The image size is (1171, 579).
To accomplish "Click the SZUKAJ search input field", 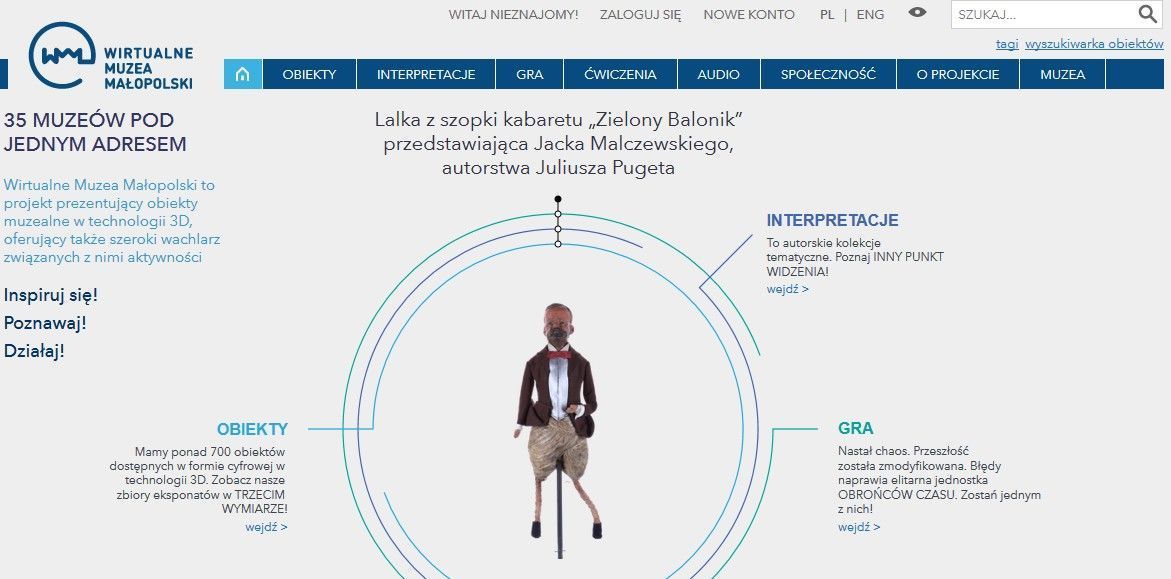I will 1044,14.
